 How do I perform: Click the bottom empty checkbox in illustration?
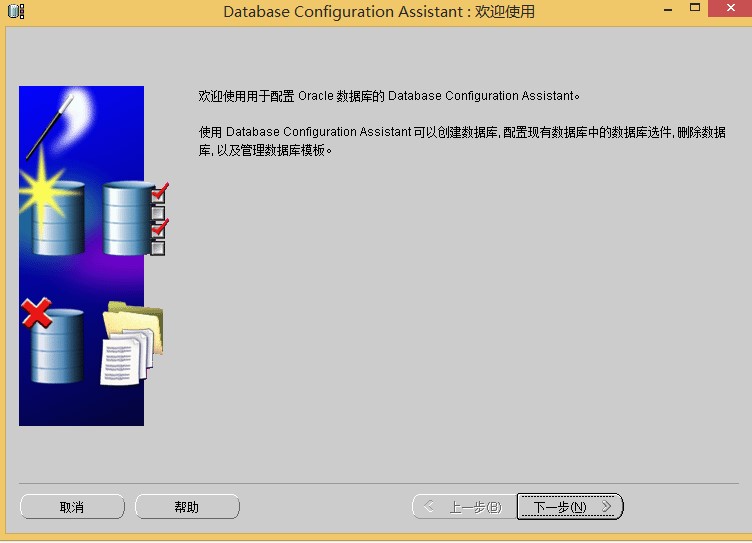point(158,247)
